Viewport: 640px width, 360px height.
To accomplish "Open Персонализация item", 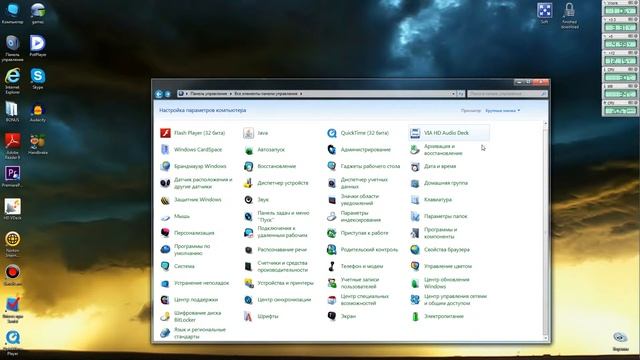I will click(x=187, y=233).
